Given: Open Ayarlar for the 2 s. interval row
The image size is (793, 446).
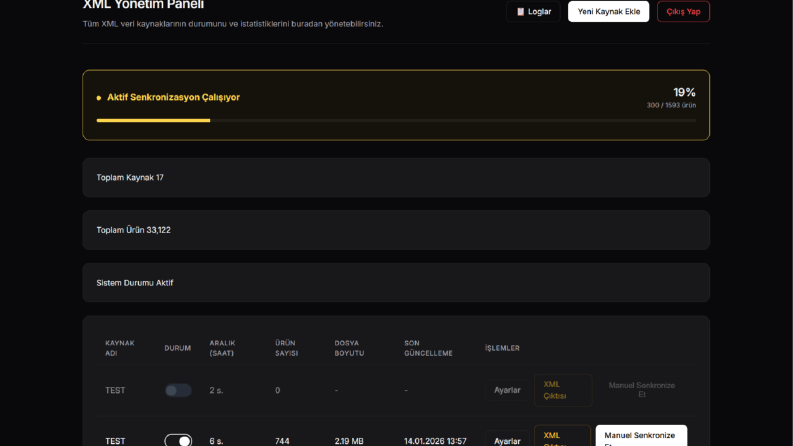Looking at the screenshot, I should (507, 390).
